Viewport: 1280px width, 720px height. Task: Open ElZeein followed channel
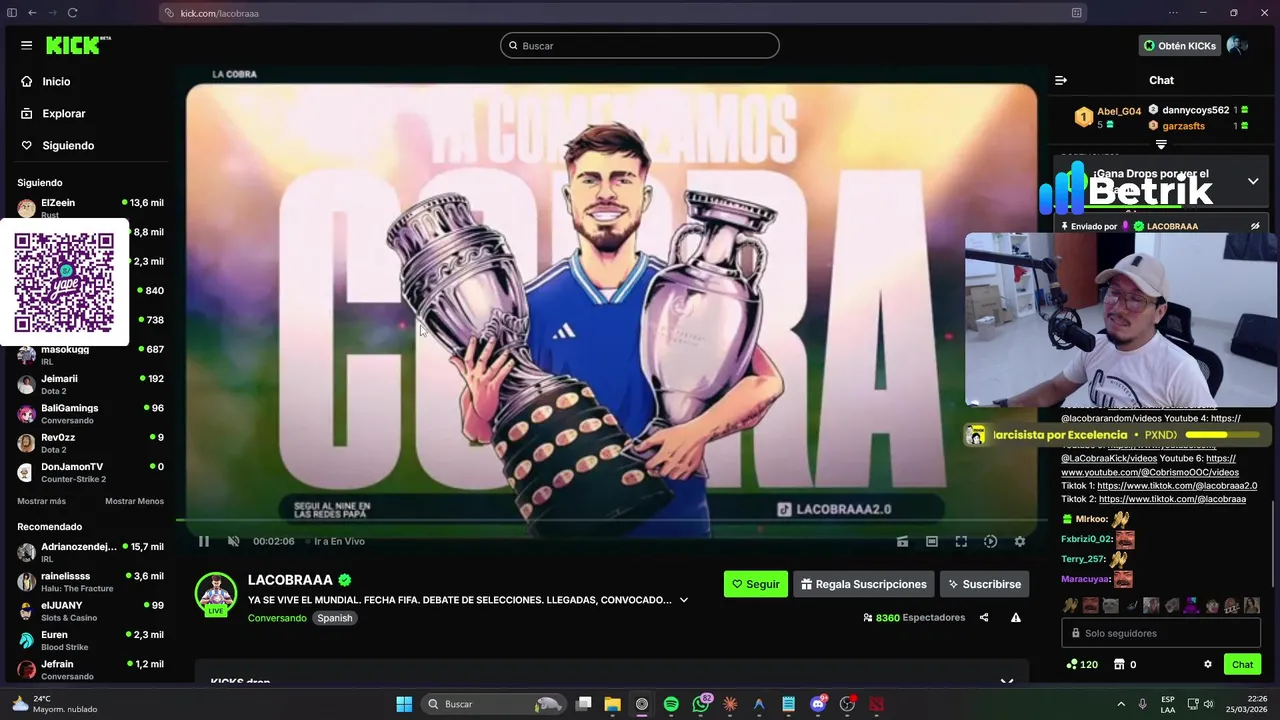click(90, 207)
